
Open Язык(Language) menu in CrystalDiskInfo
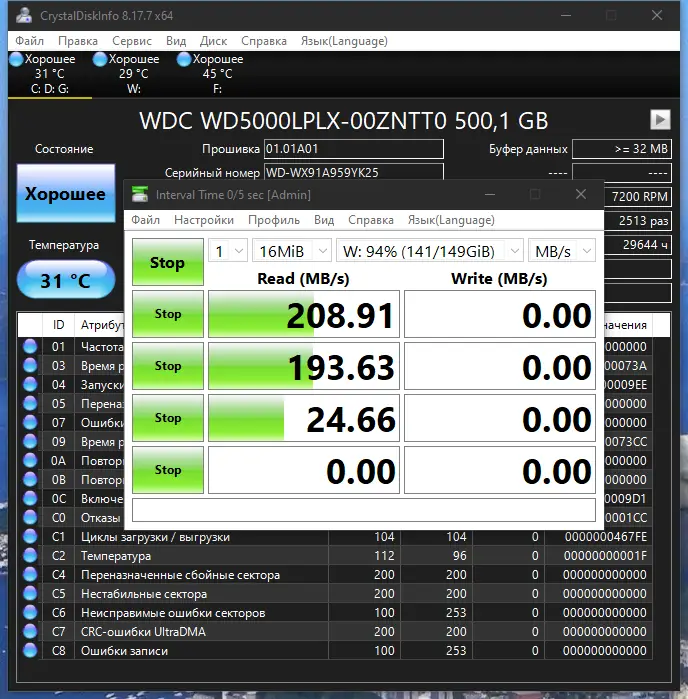[x=344, y=41]
